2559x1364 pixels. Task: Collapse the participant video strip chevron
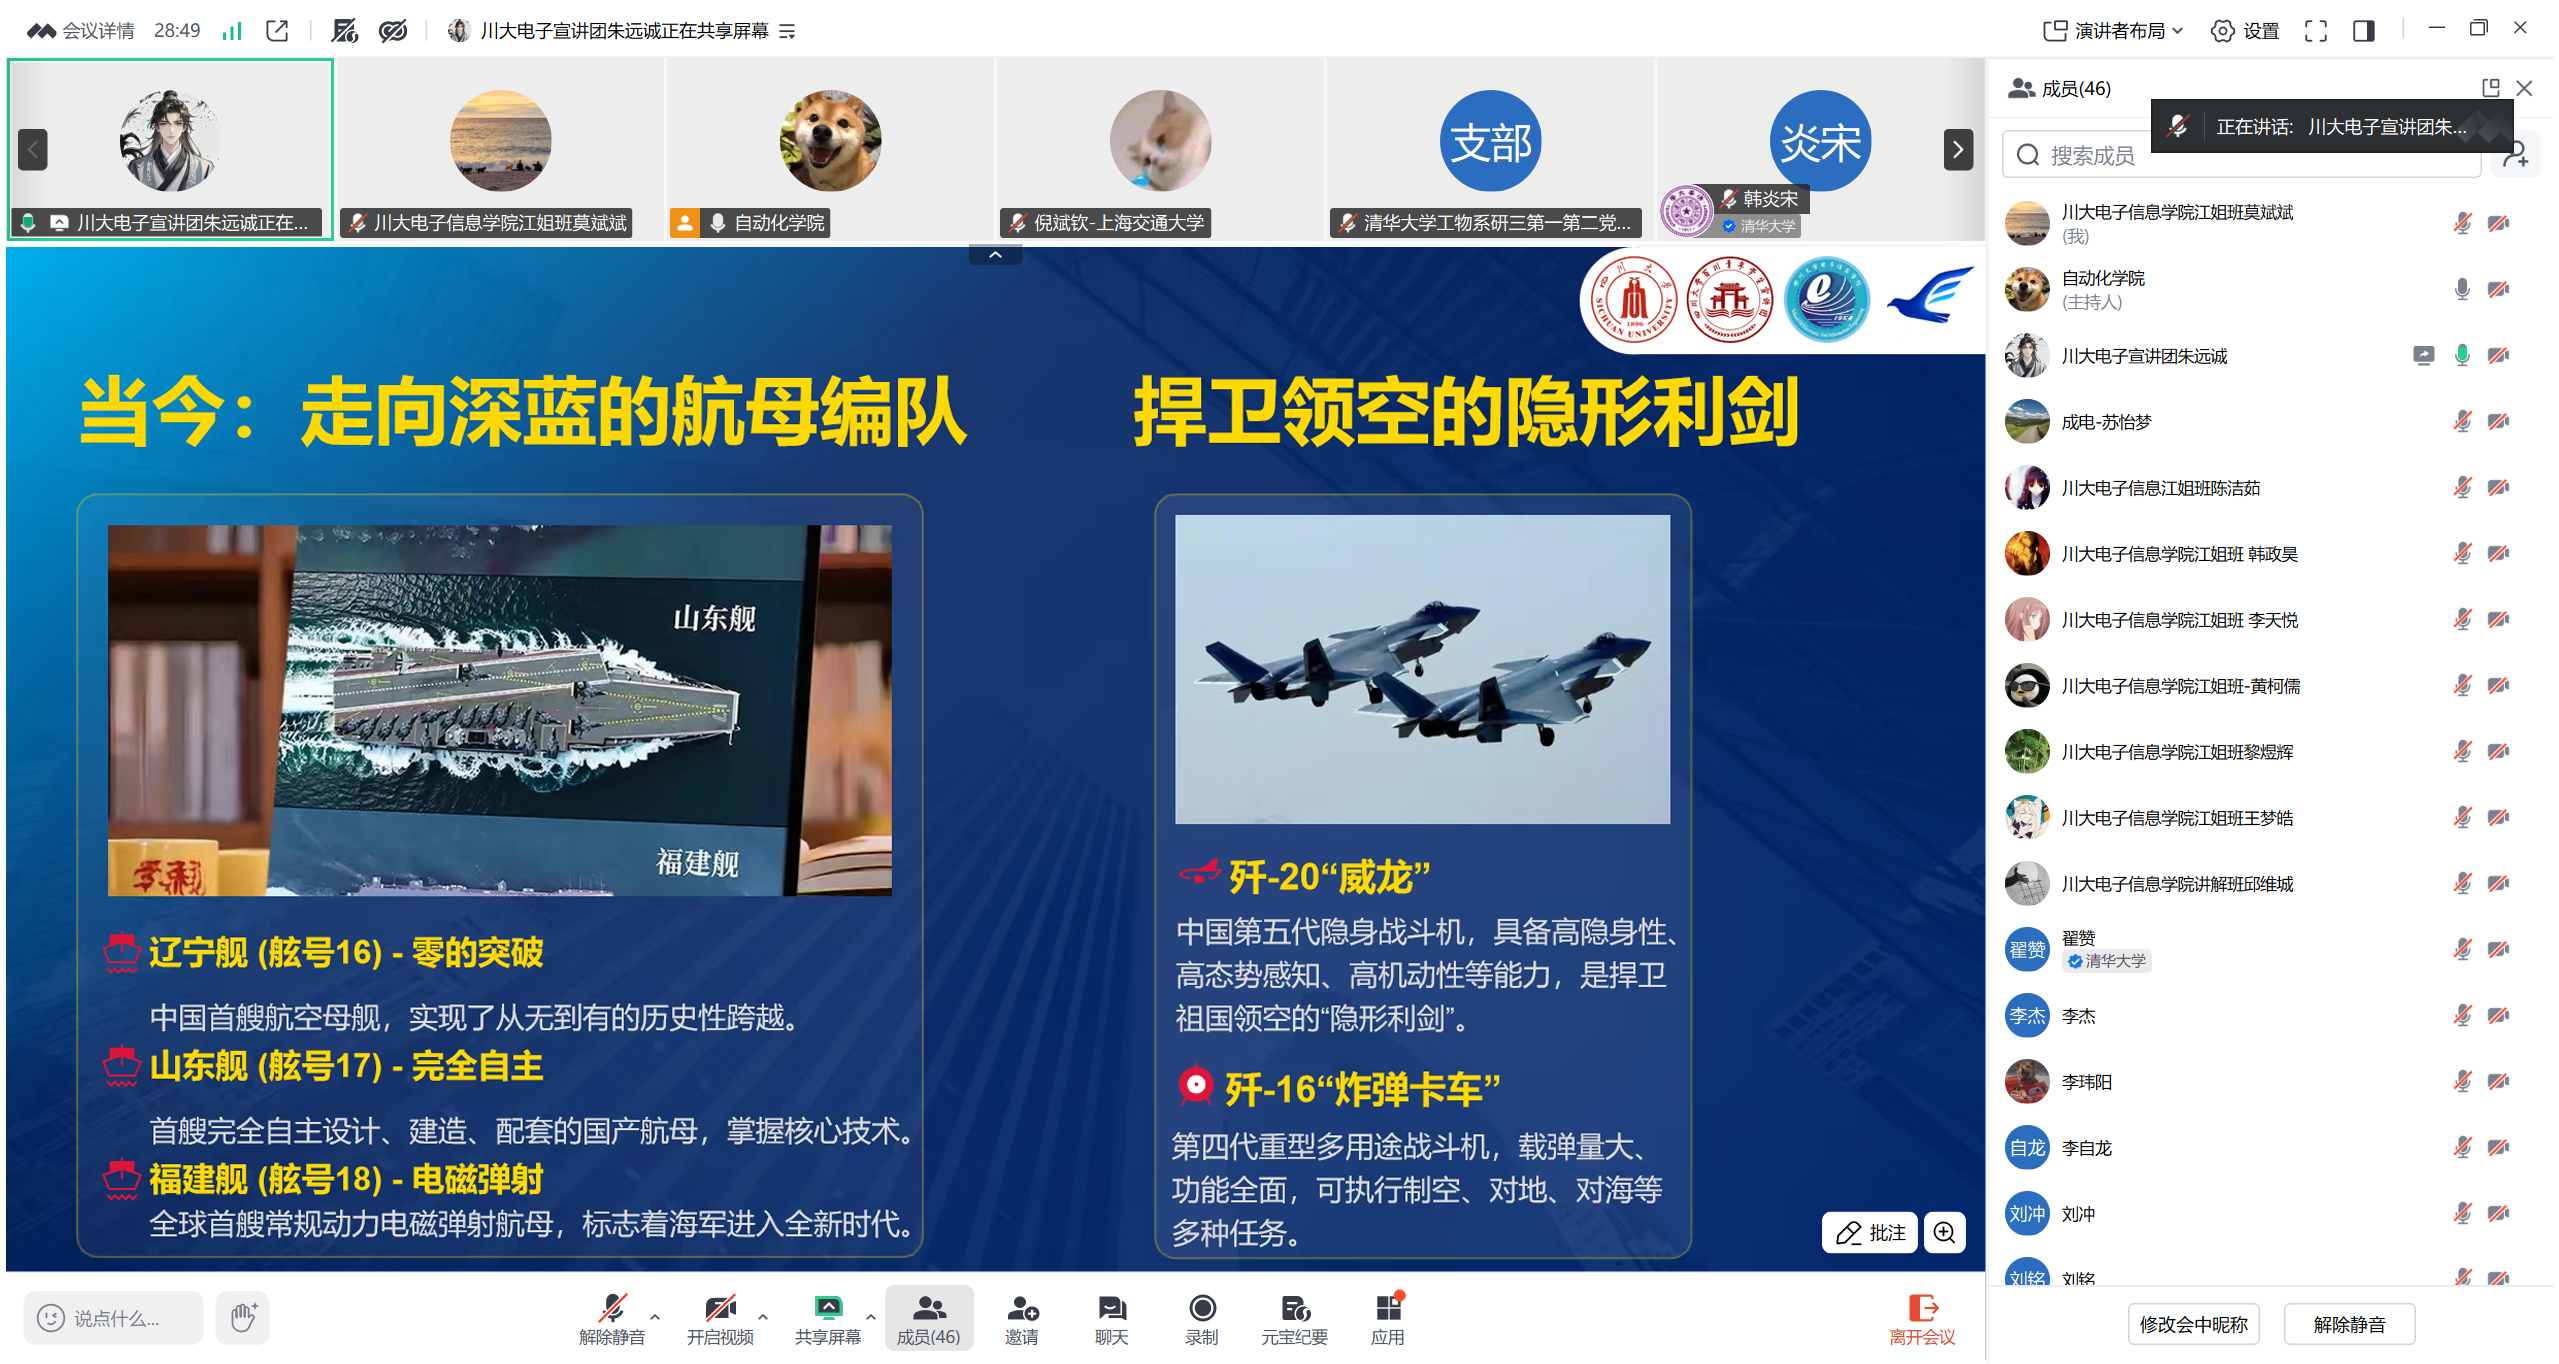click(995, 255)
